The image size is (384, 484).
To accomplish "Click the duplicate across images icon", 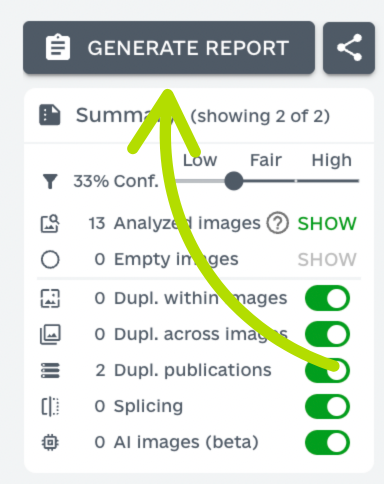I will pos(50,334).
